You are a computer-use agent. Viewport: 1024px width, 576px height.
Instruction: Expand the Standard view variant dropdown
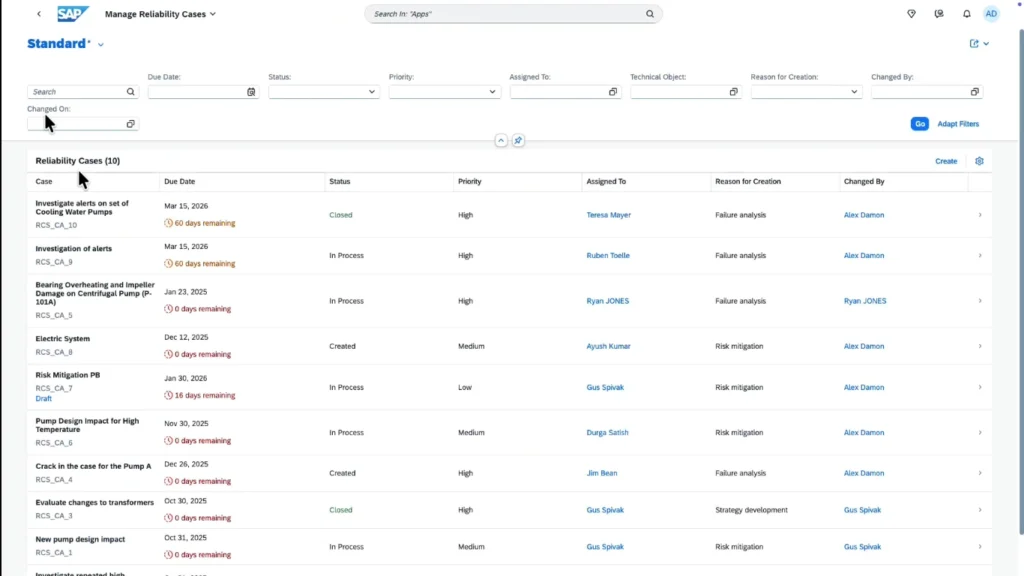coord(101,44)
